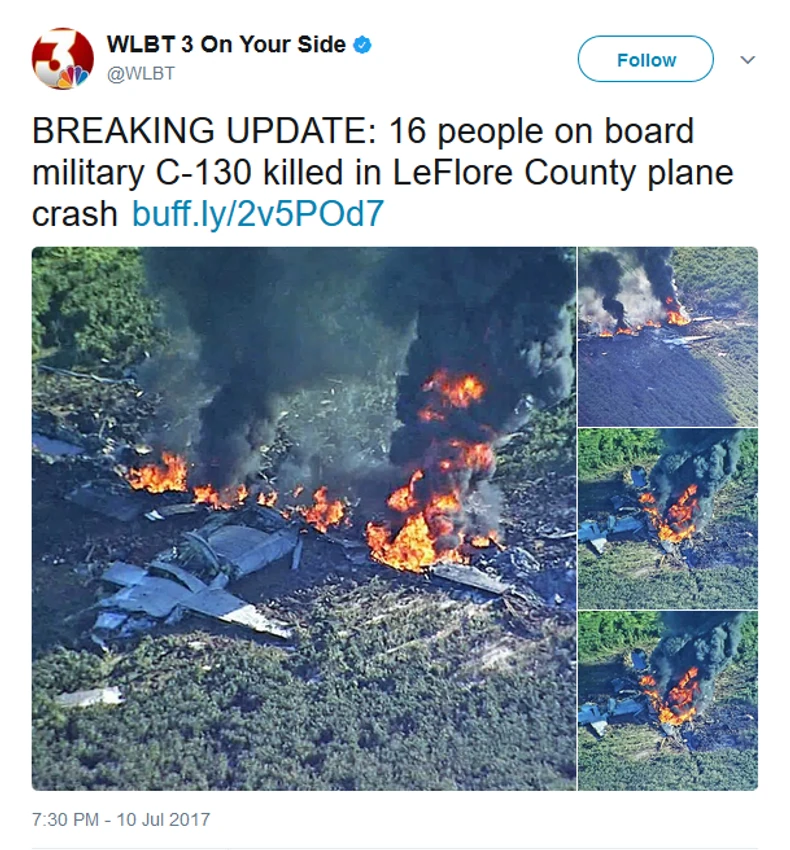Click the 7:30 PM - 10 Jul 2017 timestamp

coord(121,819)
